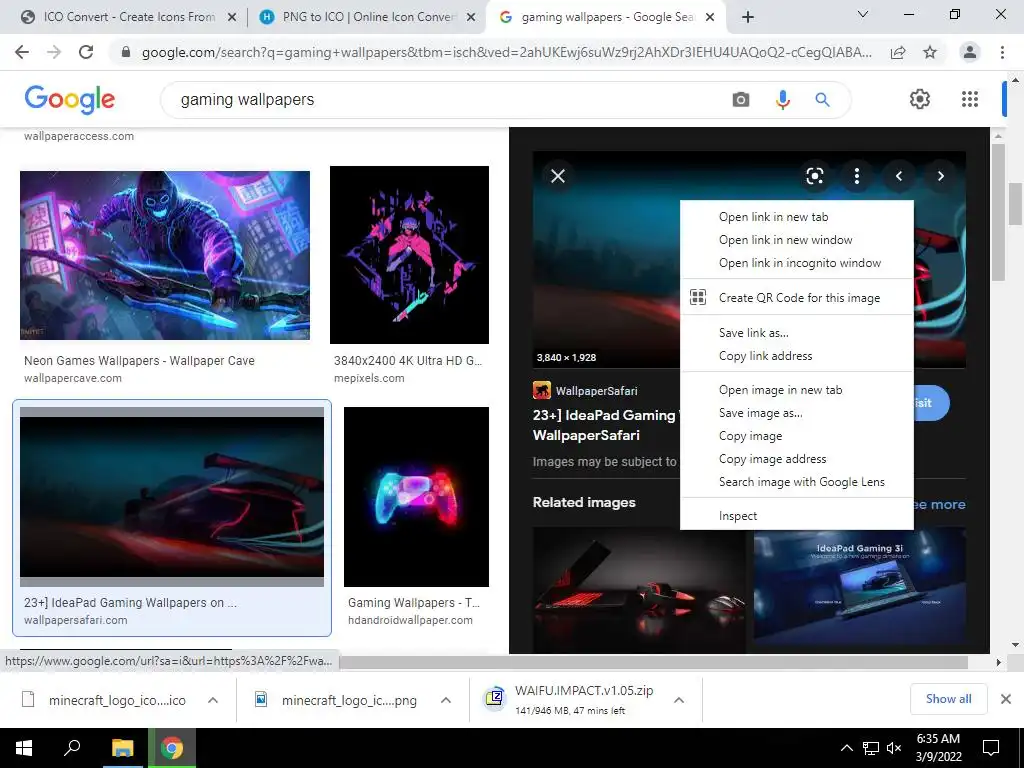The image size is (1024, 768).
Task: Open preview panel three-dot menu
Action: click(856, 176)
